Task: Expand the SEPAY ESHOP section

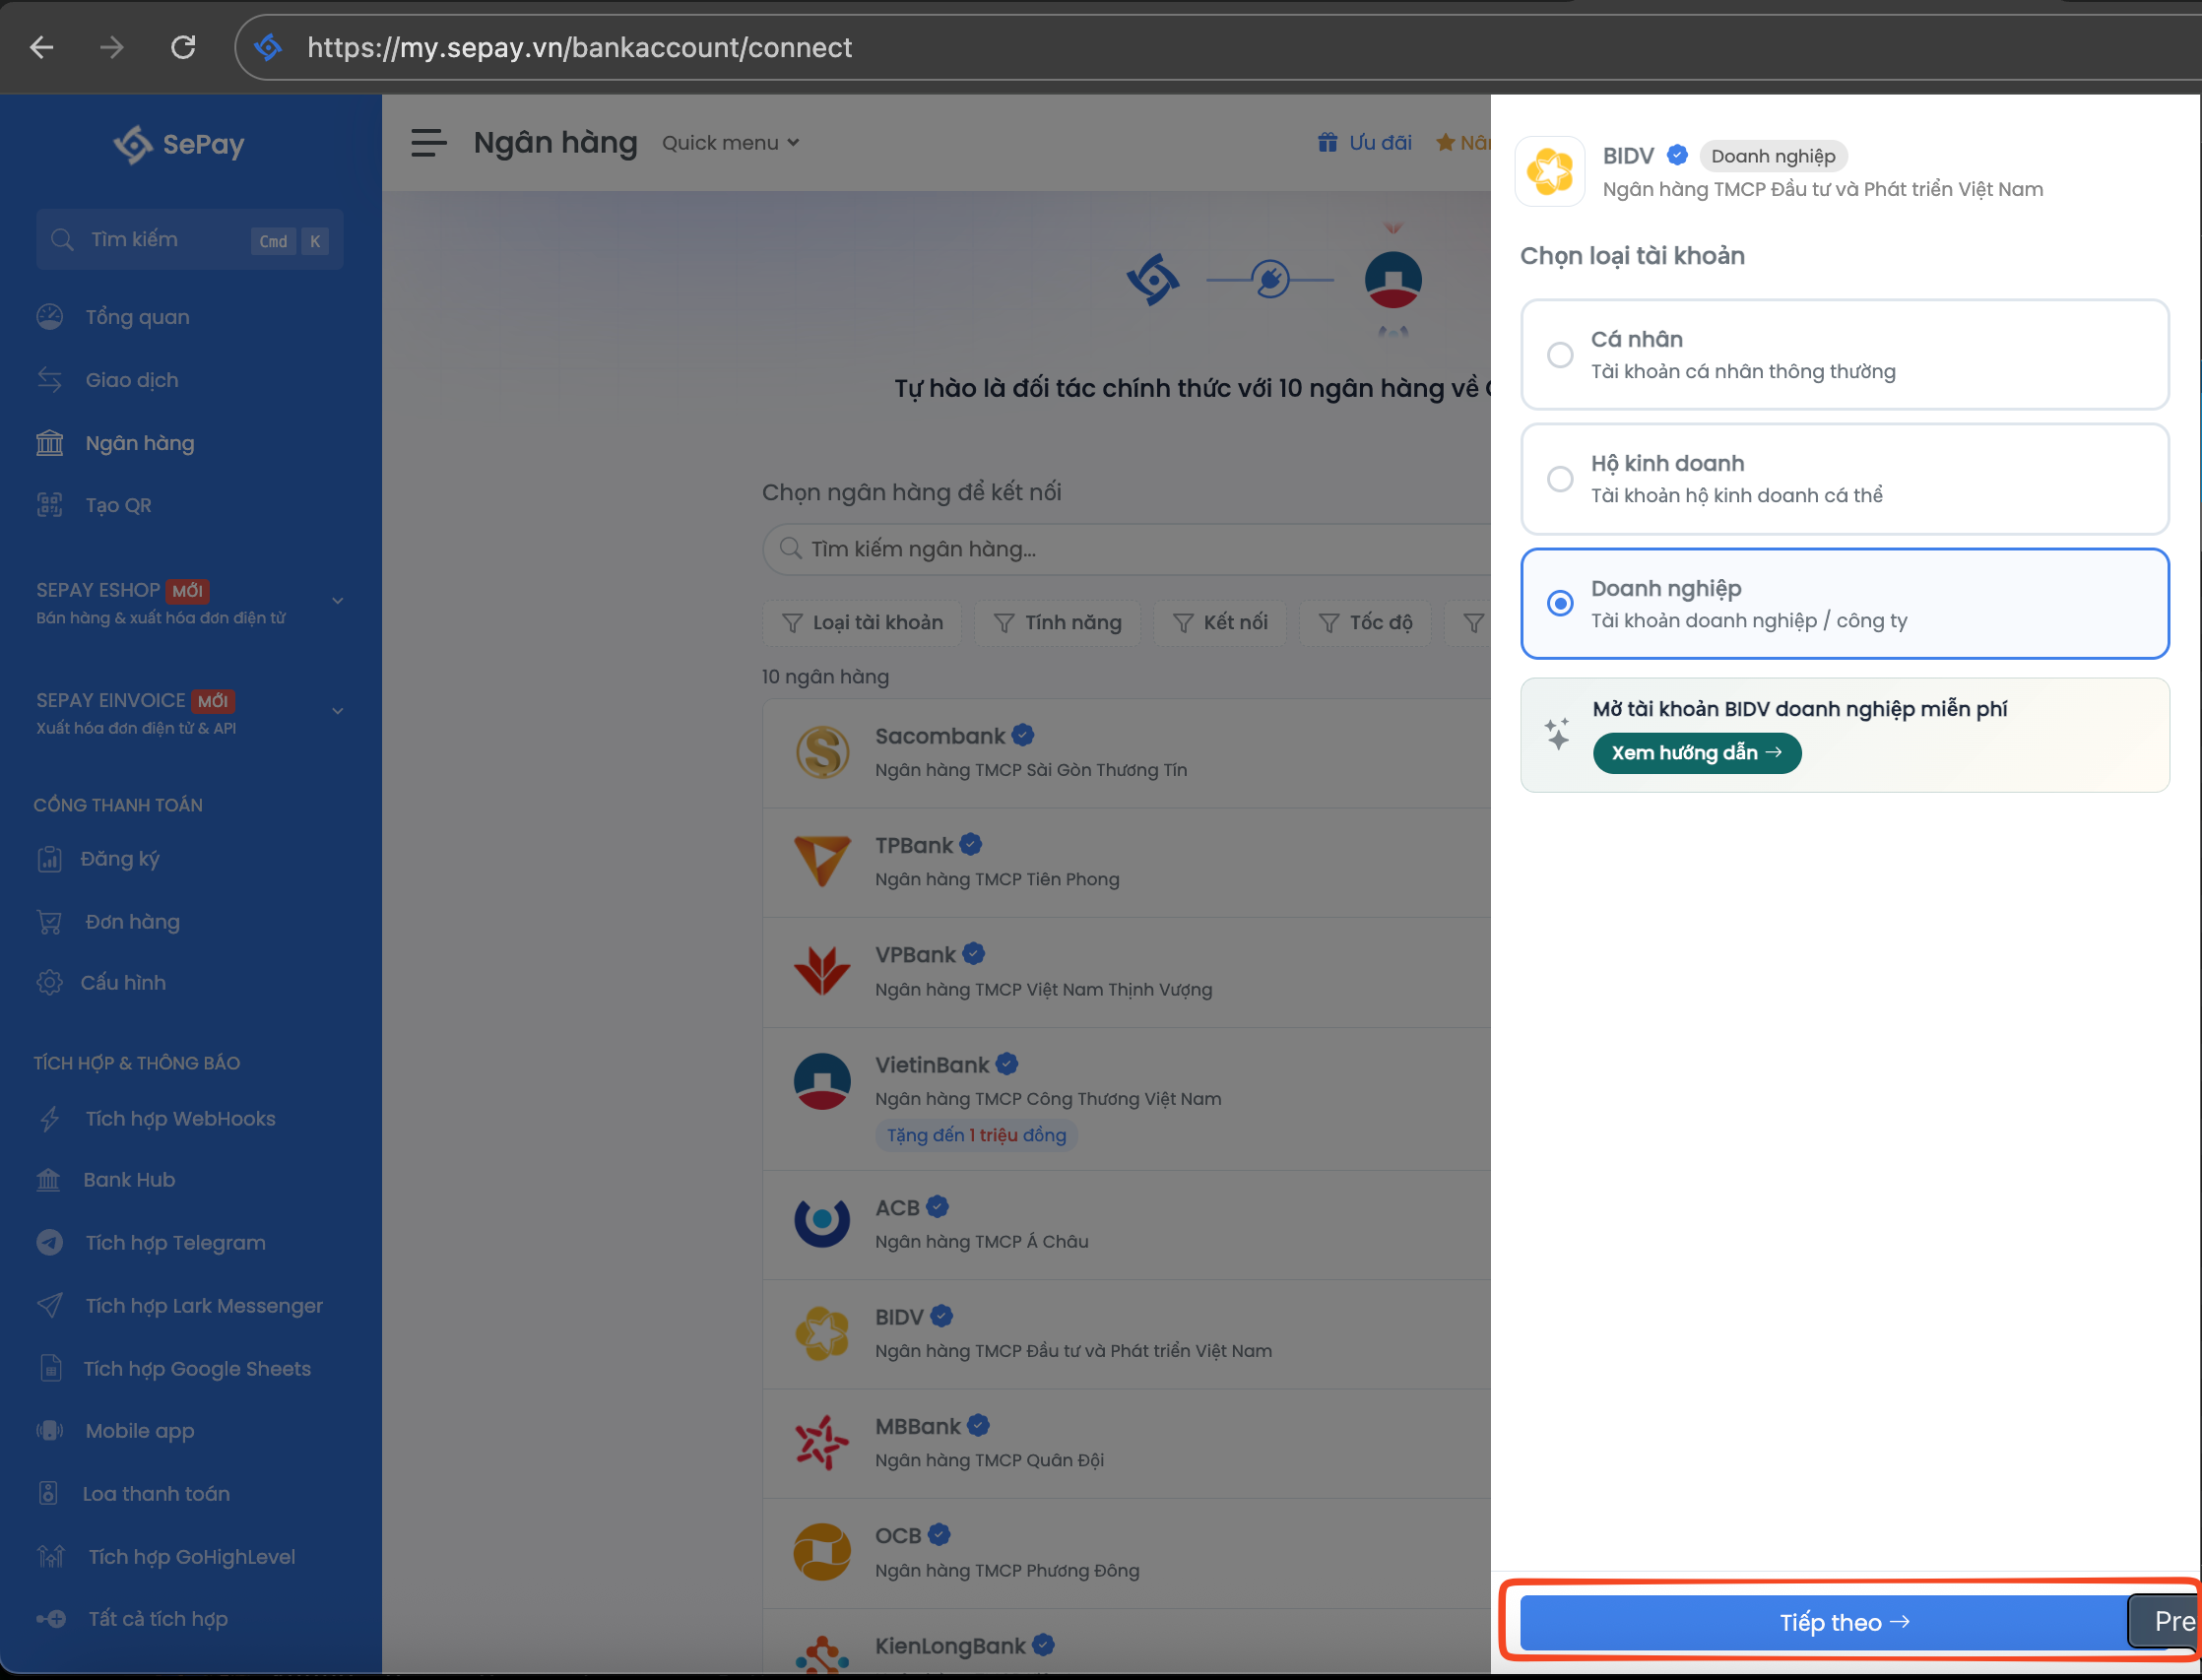Action: tap(337, 601)
